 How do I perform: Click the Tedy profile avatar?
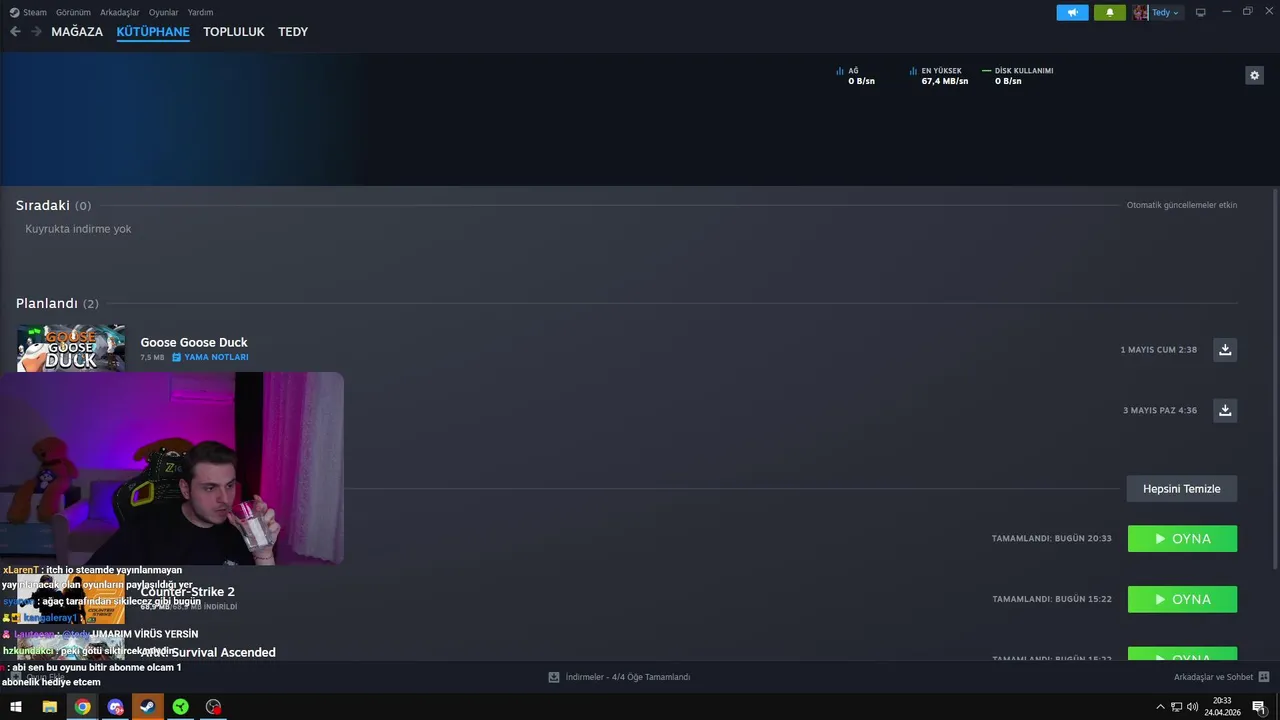(1141, 12)
